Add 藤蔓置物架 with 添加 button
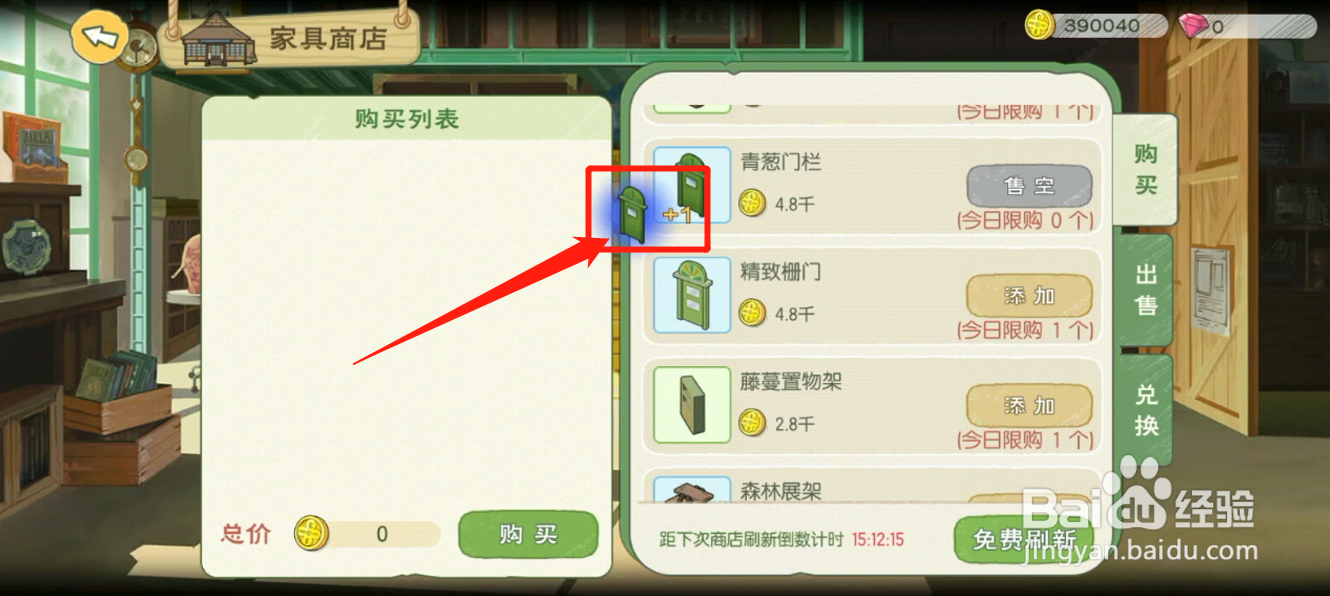The width and height of the screenshot is (1330, 596). point(1029,406)
